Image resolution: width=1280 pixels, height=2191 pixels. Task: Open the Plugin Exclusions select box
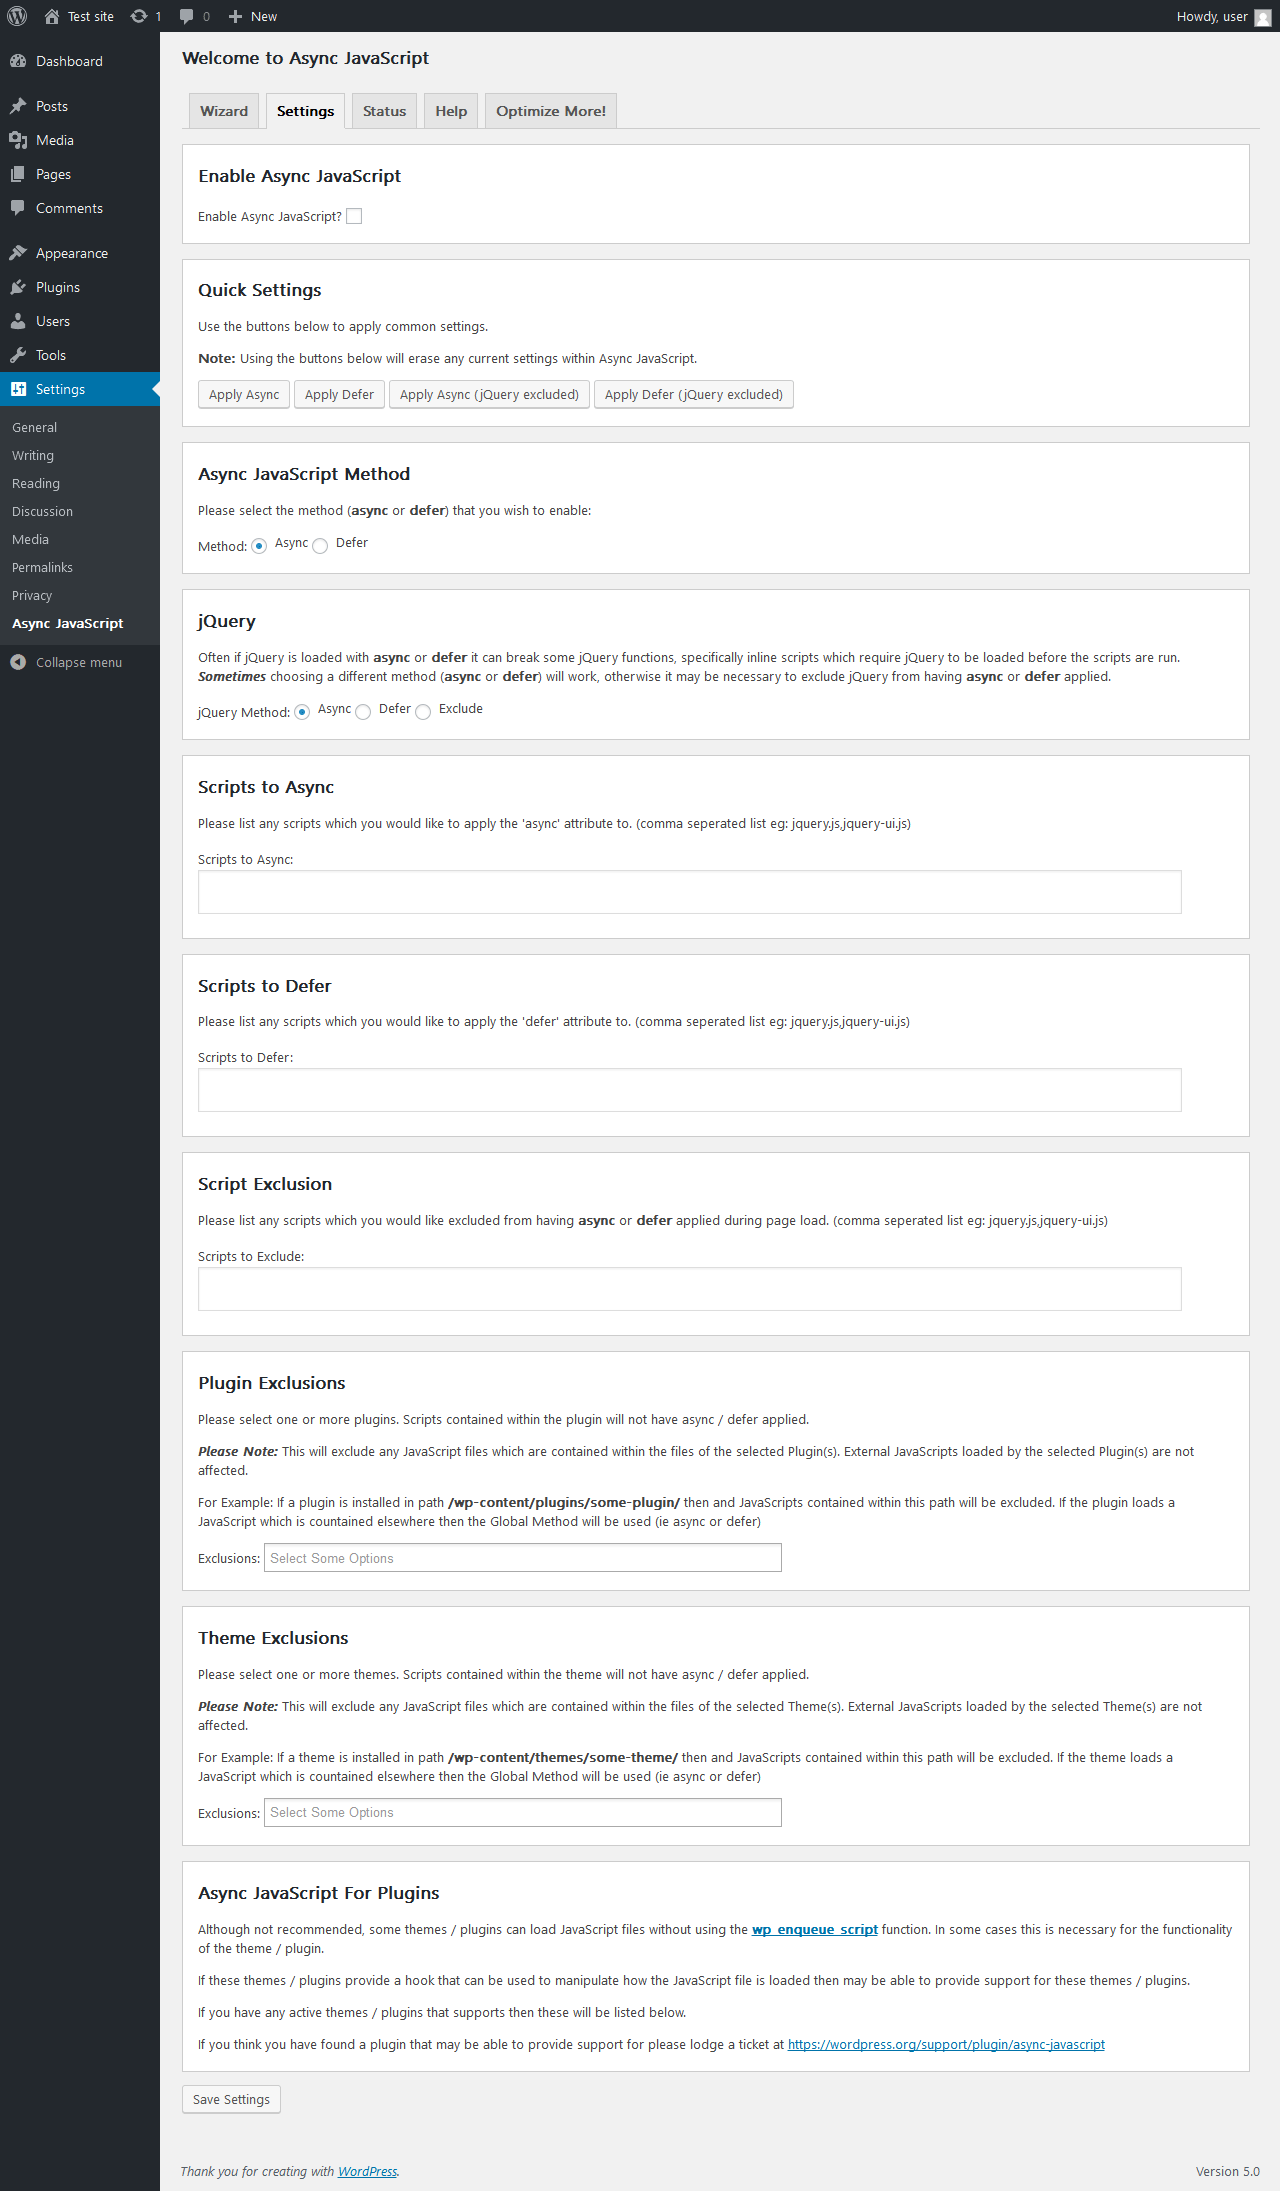click(x=522, y=1558)
